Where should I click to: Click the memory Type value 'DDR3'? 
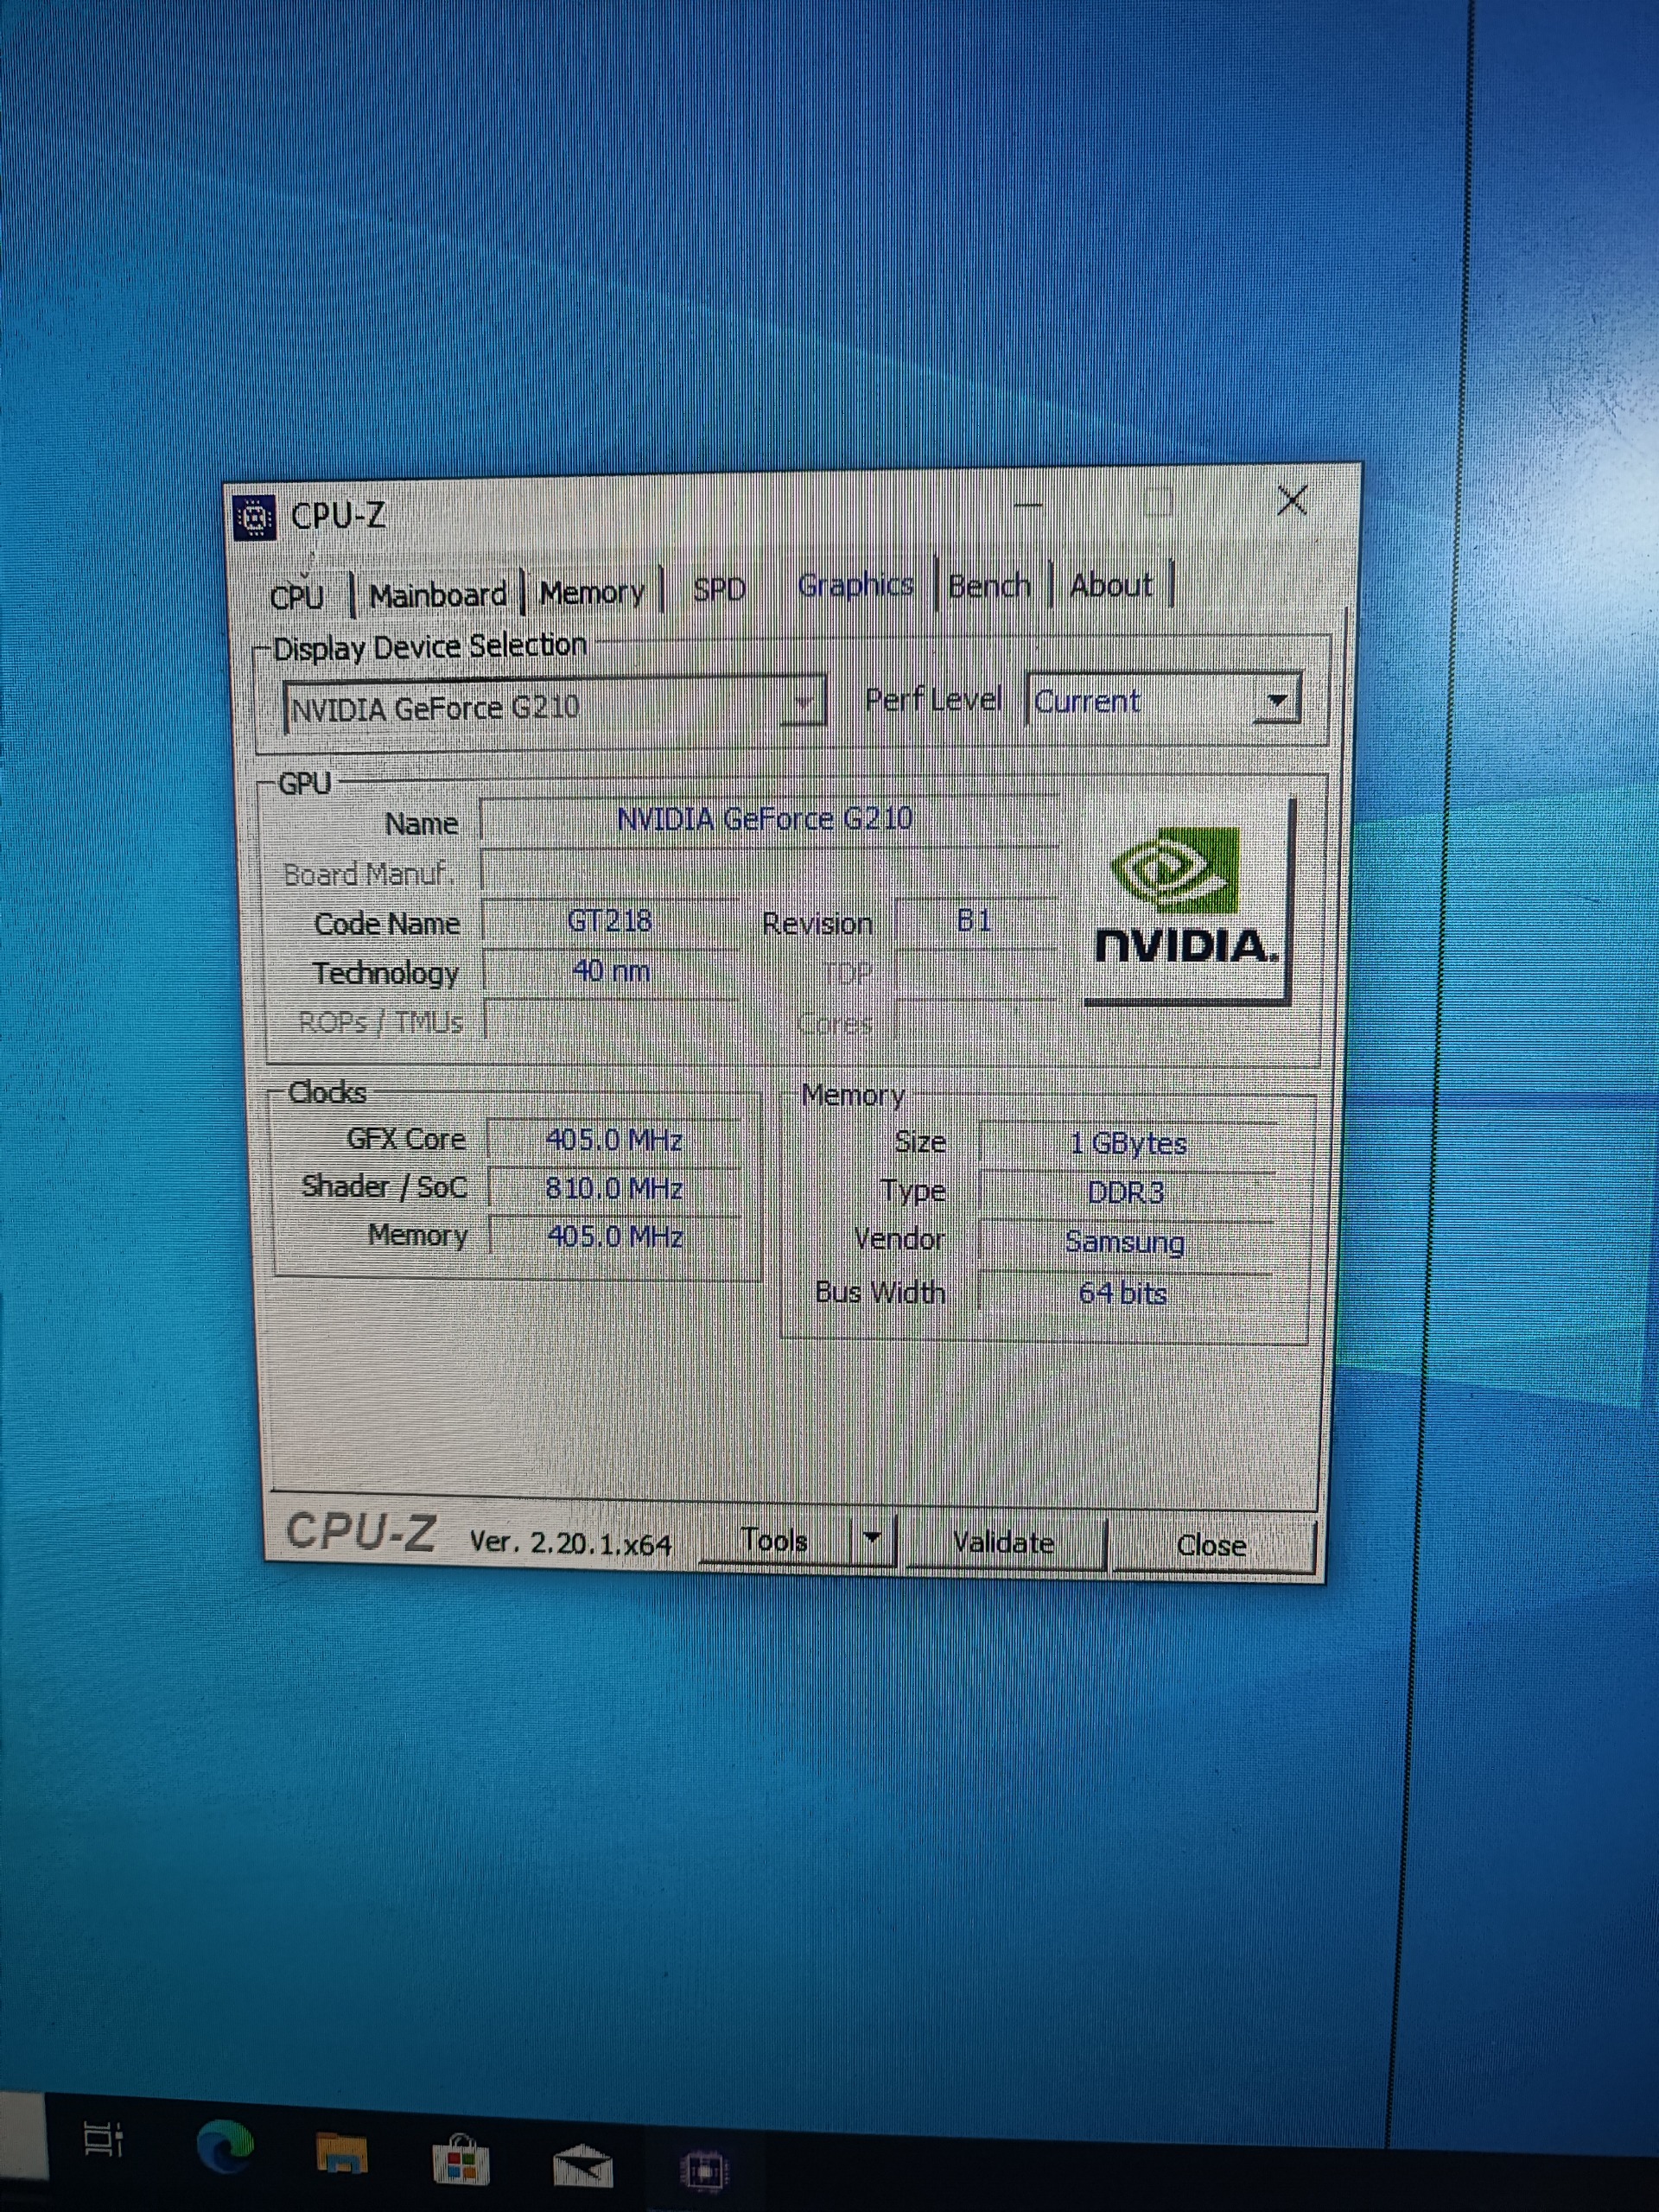click(1126, 1192)
